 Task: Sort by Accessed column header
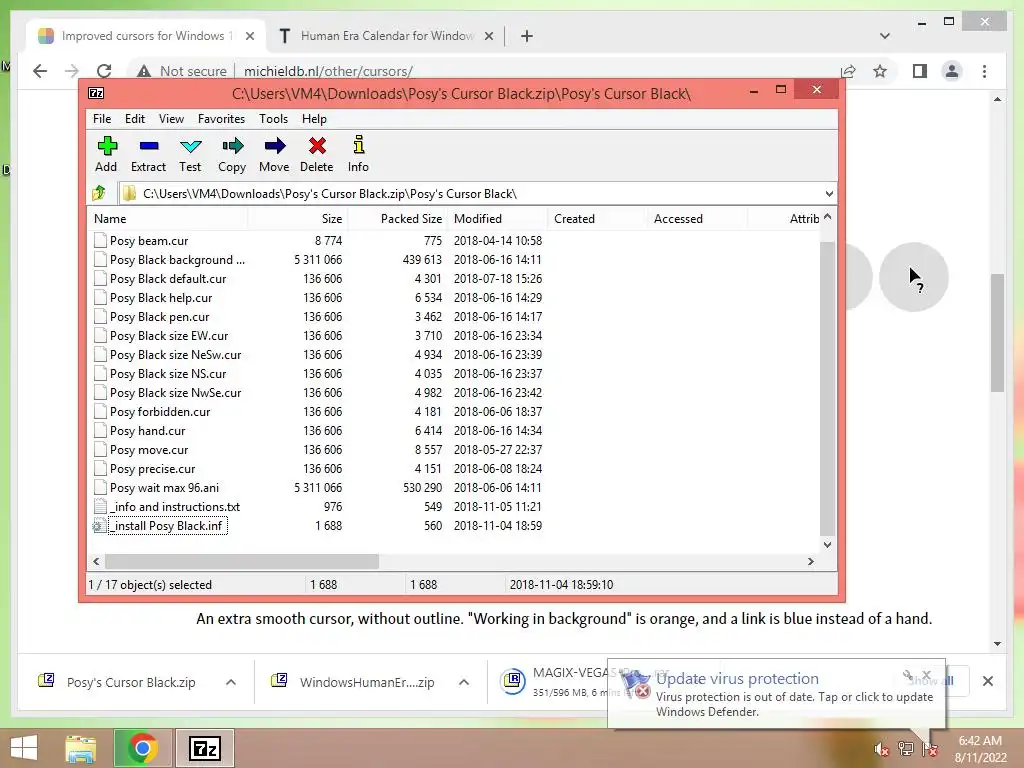pos(697,219)
